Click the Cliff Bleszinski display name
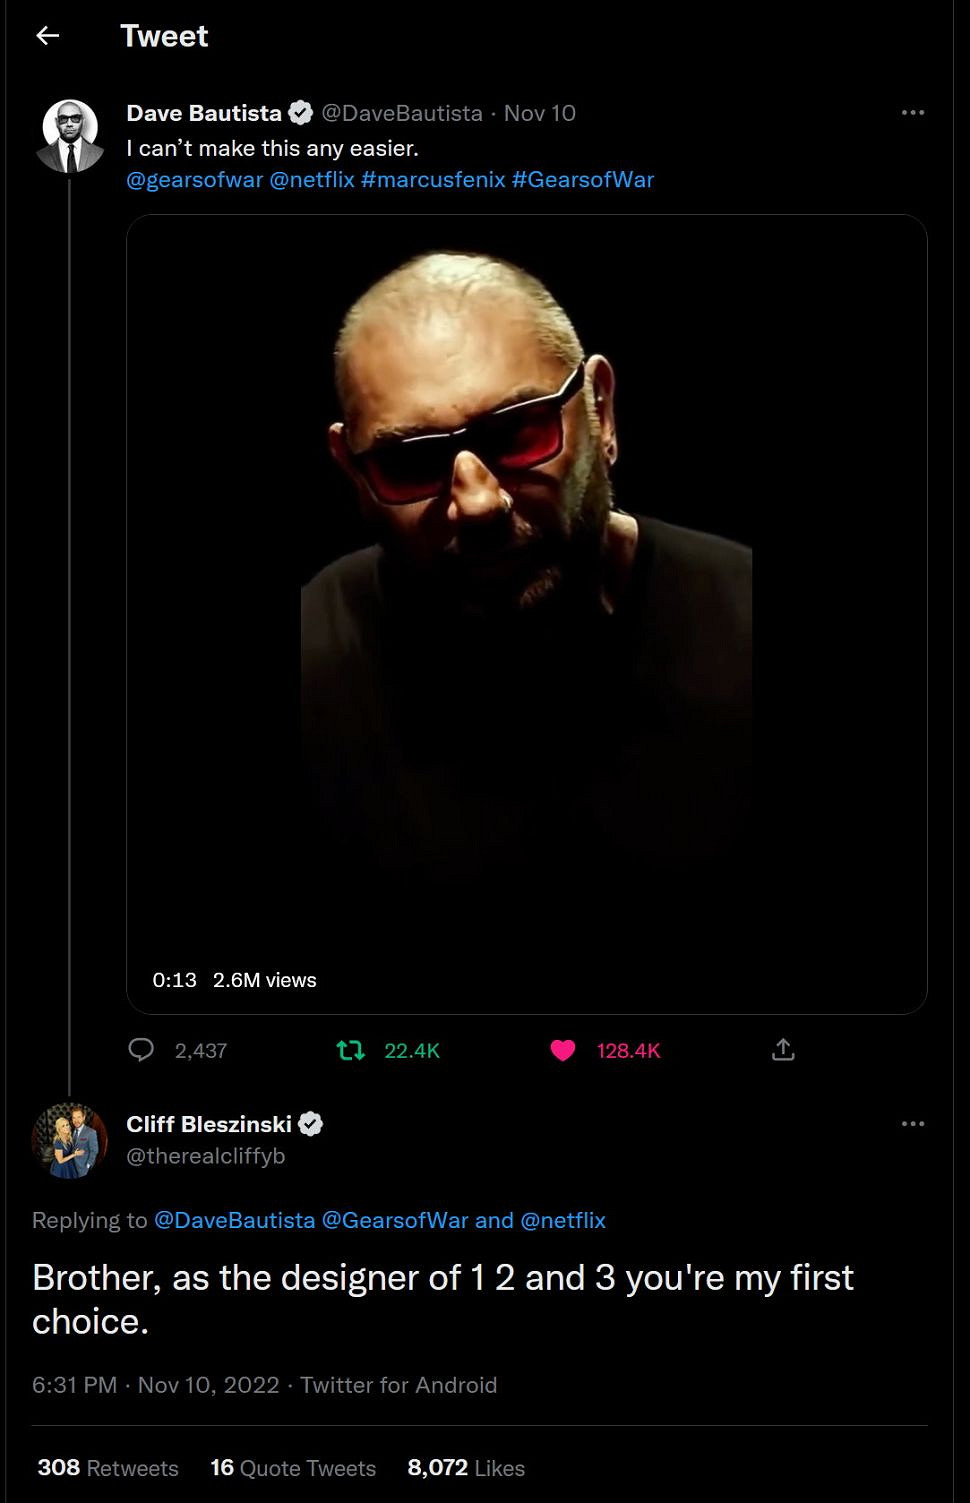This screenshot has width=970, height=1503. pyautogui.click(x=209, y=1124)
